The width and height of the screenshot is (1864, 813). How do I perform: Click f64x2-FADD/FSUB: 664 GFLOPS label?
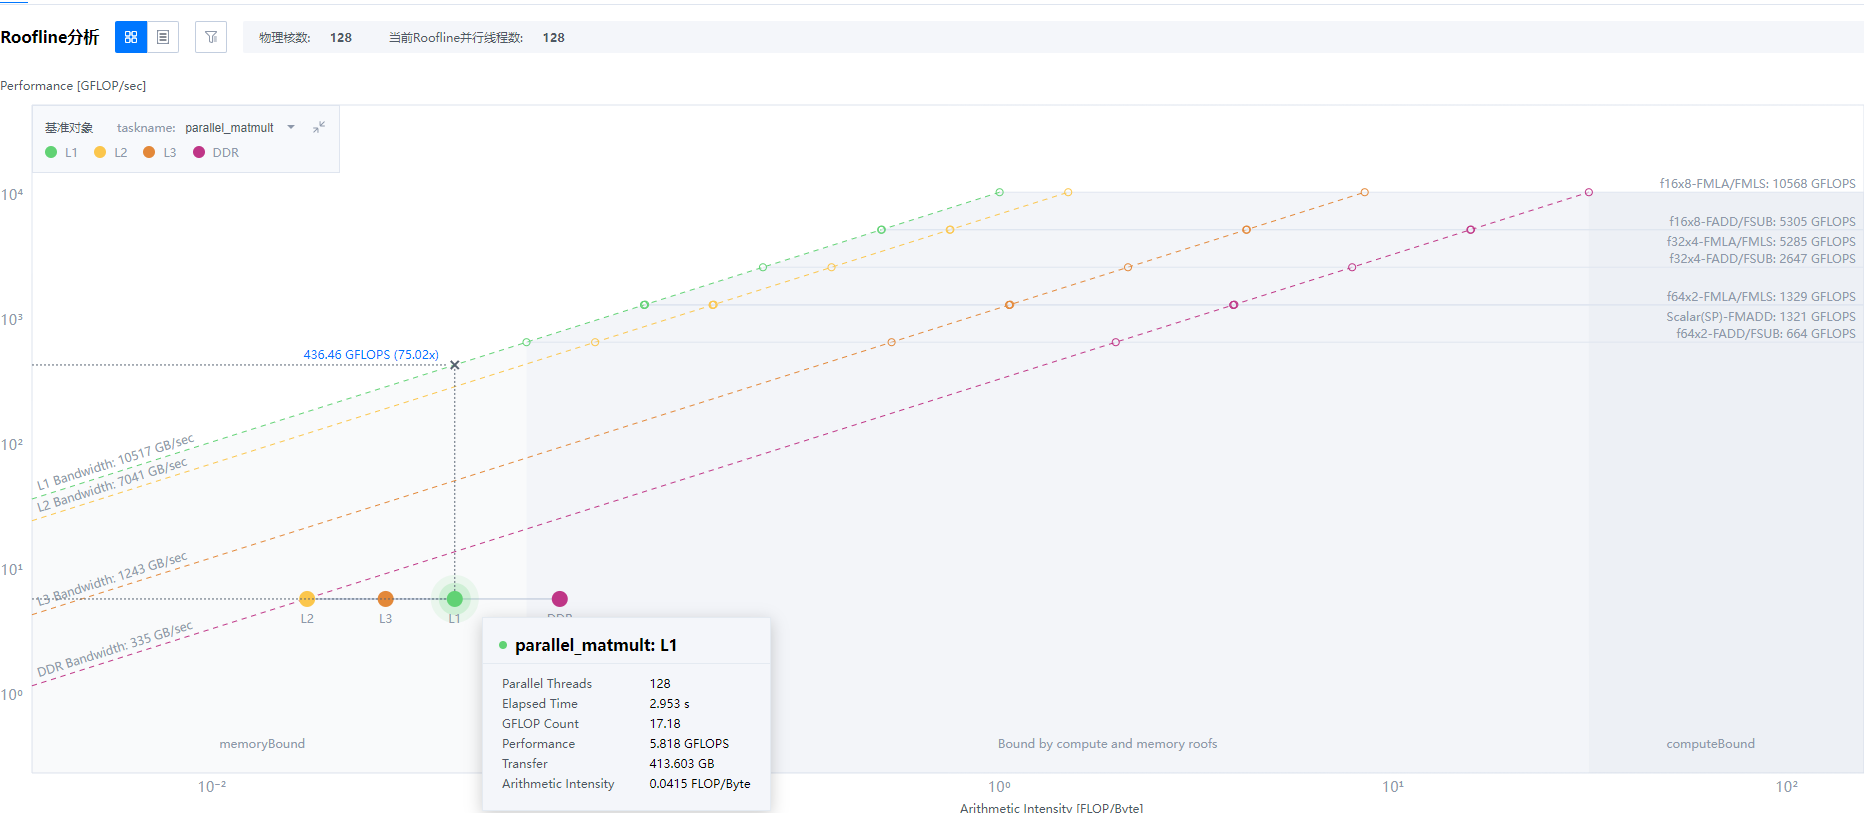pyautogui.click(x=1766, y=334)
